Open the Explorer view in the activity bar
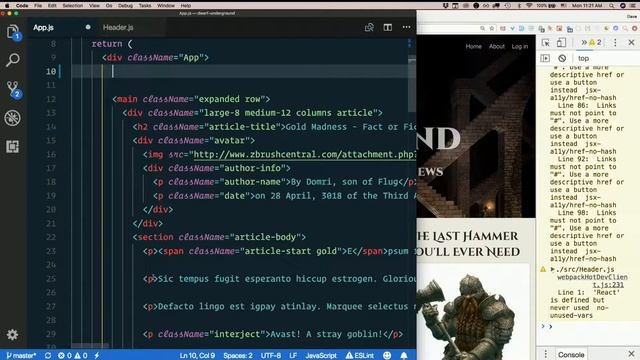The width and height of the screenshot is (640, 360). click(12, 32)
